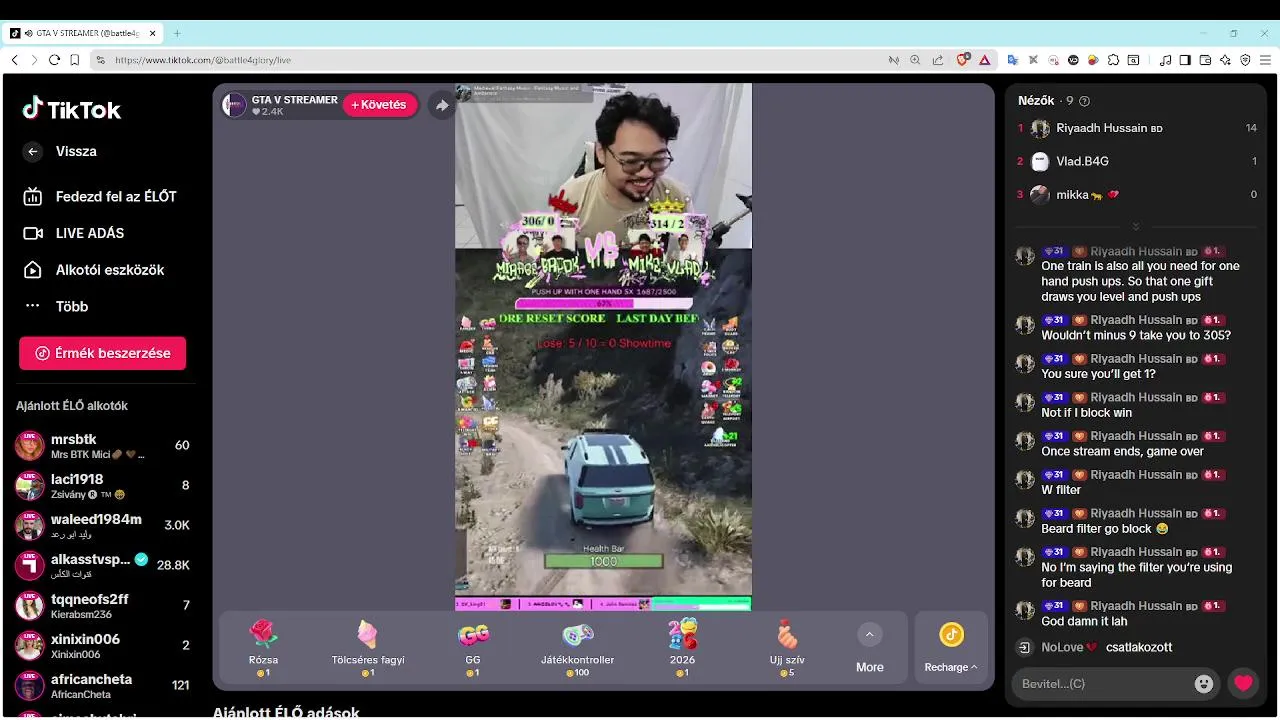The image size is (1280, 720).
Task: Open viewer mikka in ranking
Action: pos(1137,195)
